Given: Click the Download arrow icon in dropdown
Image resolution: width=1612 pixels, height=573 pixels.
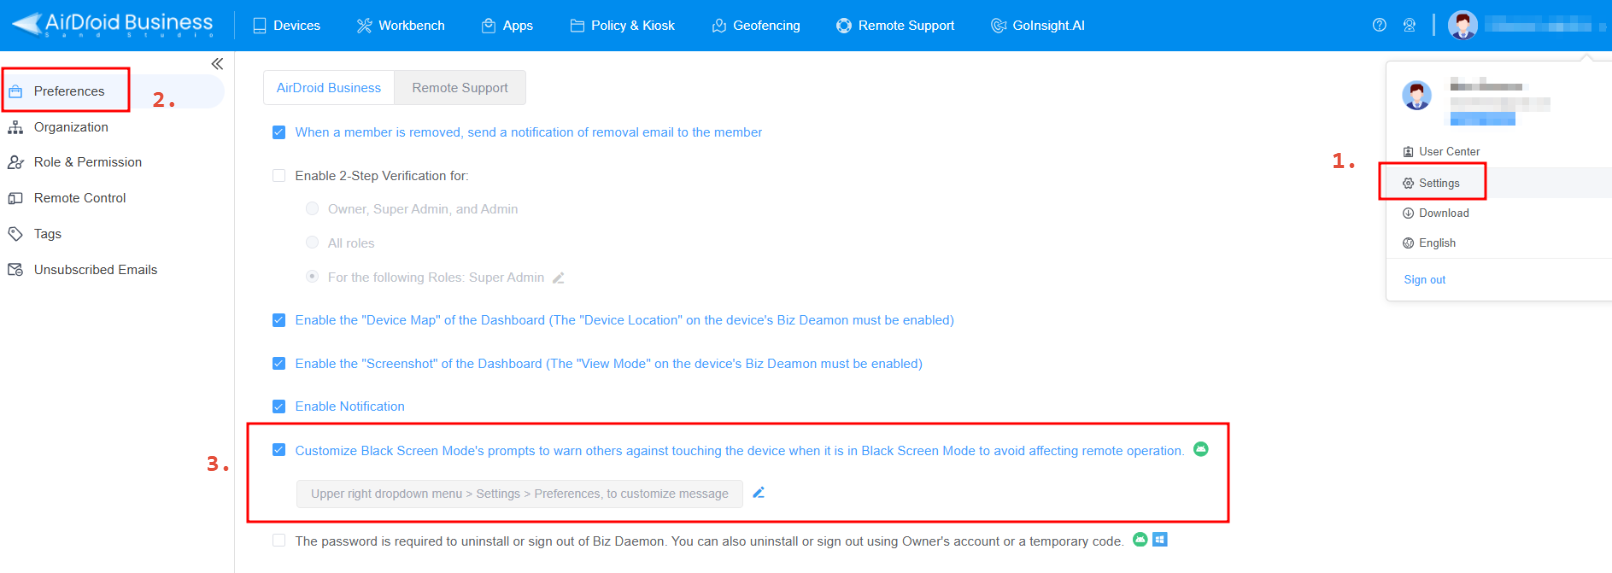Looking at the screenshot, I should [1408, 213].
